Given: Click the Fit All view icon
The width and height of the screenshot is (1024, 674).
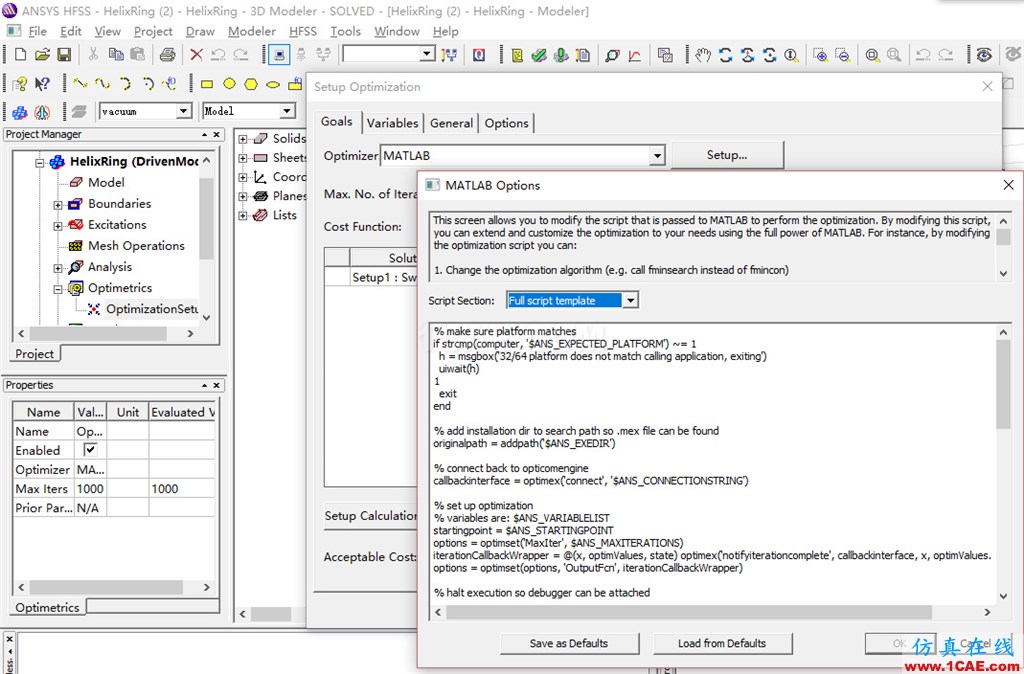Looking at the screenshot, I should point(872,56).
